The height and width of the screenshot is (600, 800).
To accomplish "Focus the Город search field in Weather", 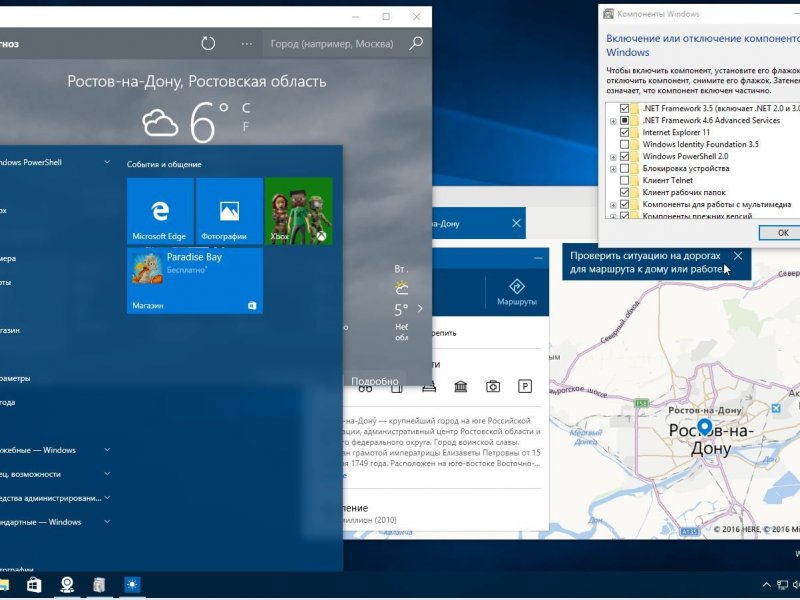I will point(332,44).
